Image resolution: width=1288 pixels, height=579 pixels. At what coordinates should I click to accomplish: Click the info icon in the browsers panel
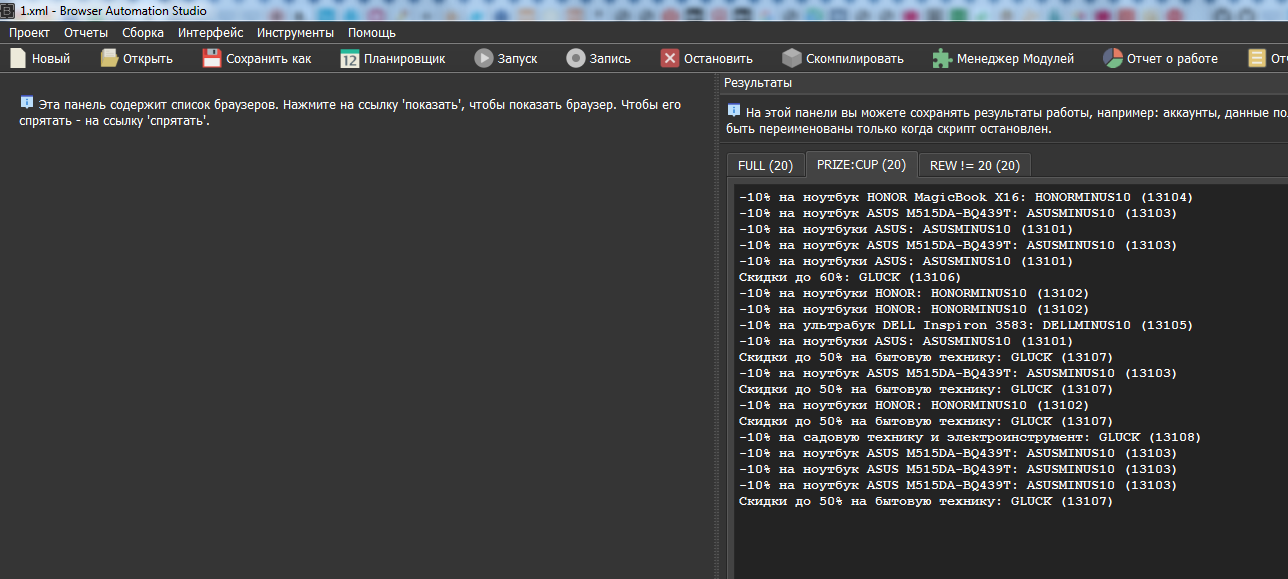pyautogui.click(x=27, y=102)
